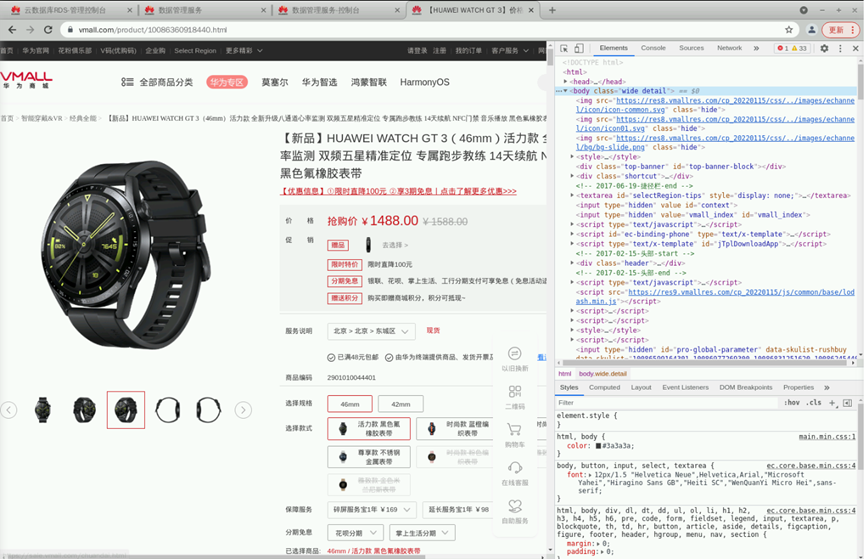Switch to 云数据库RDS-管理控制台 browser tab
The width and height of the screenshot is (865, 559).
(x=71, y=10)
